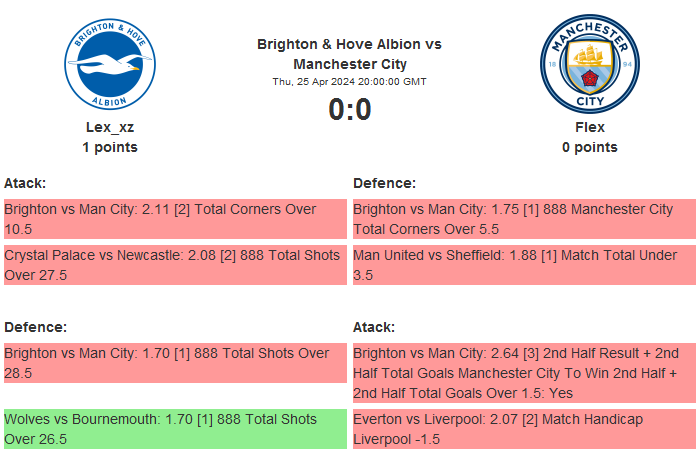The width and height of the screenshot is (700, 460).
Task: Click the Flex 0 points label
Action: tap(589, 147)
